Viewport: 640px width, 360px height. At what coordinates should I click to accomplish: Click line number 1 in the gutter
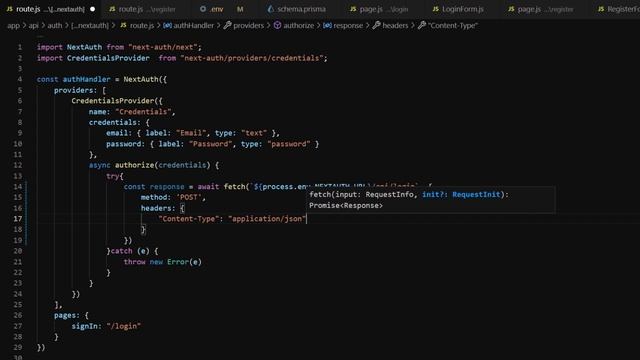pyautogui.click(x=20, y=47)
